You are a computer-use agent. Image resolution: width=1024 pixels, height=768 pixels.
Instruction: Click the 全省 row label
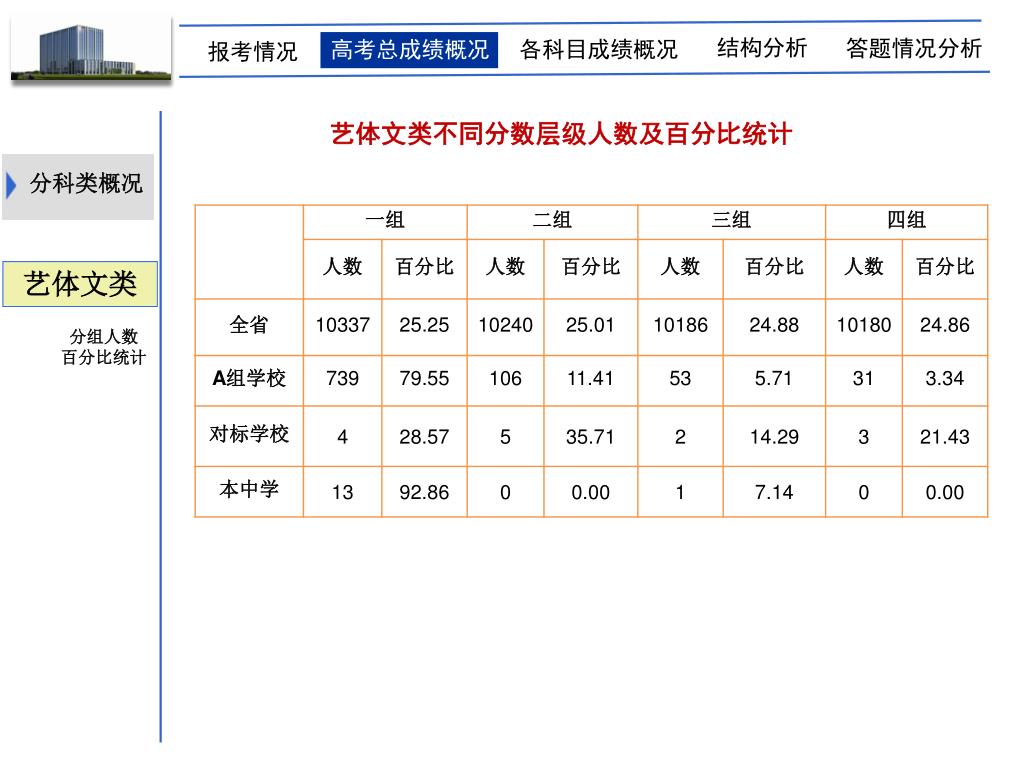click(x=249, y=325)
